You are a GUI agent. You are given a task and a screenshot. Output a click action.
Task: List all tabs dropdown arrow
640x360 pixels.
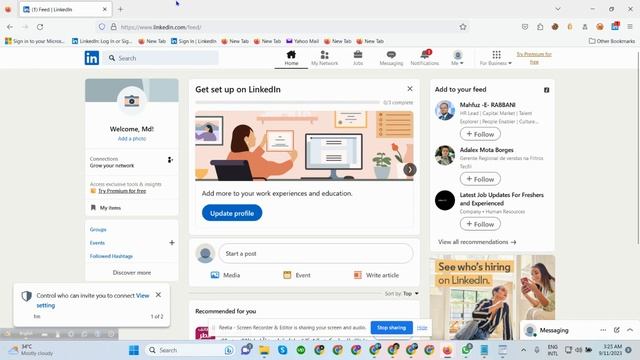(x=558, y=9)
